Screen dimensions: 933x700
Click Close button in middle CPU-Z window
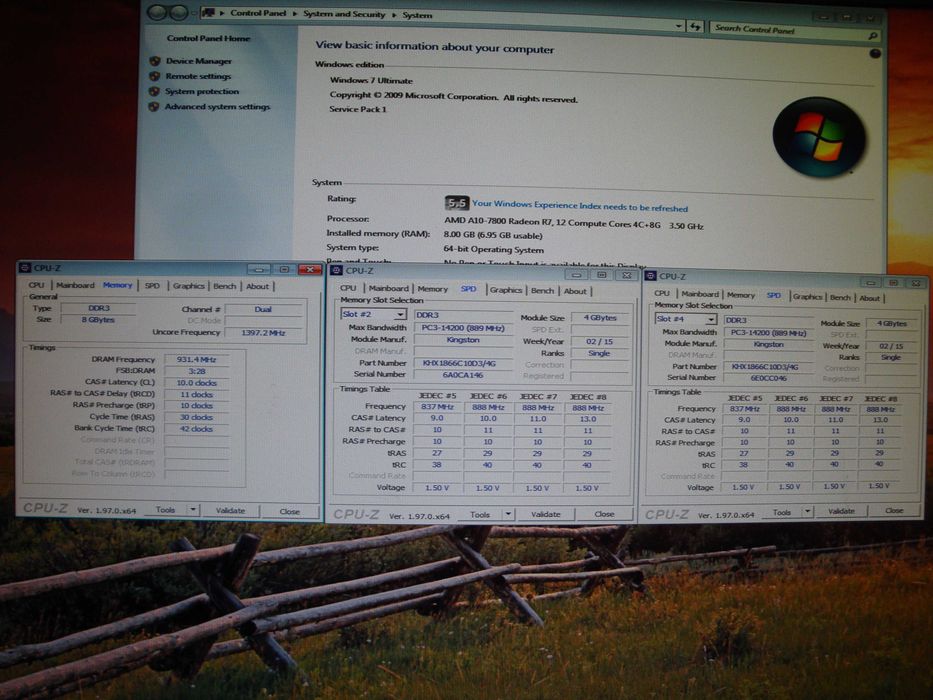coord(604,514)
